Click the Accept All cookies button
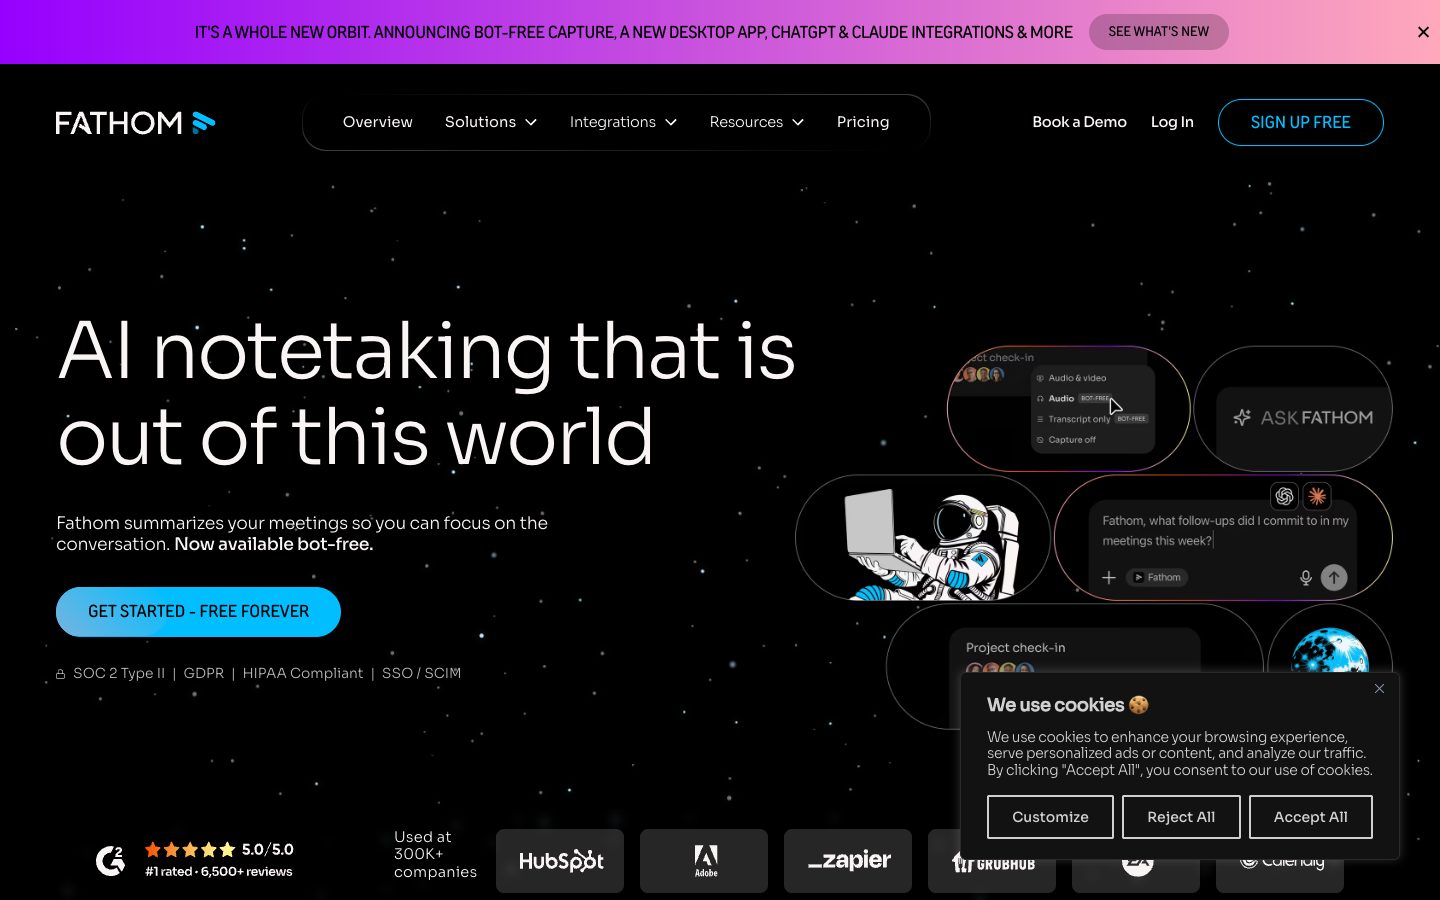1440x900 pixels. (1310, 817)
